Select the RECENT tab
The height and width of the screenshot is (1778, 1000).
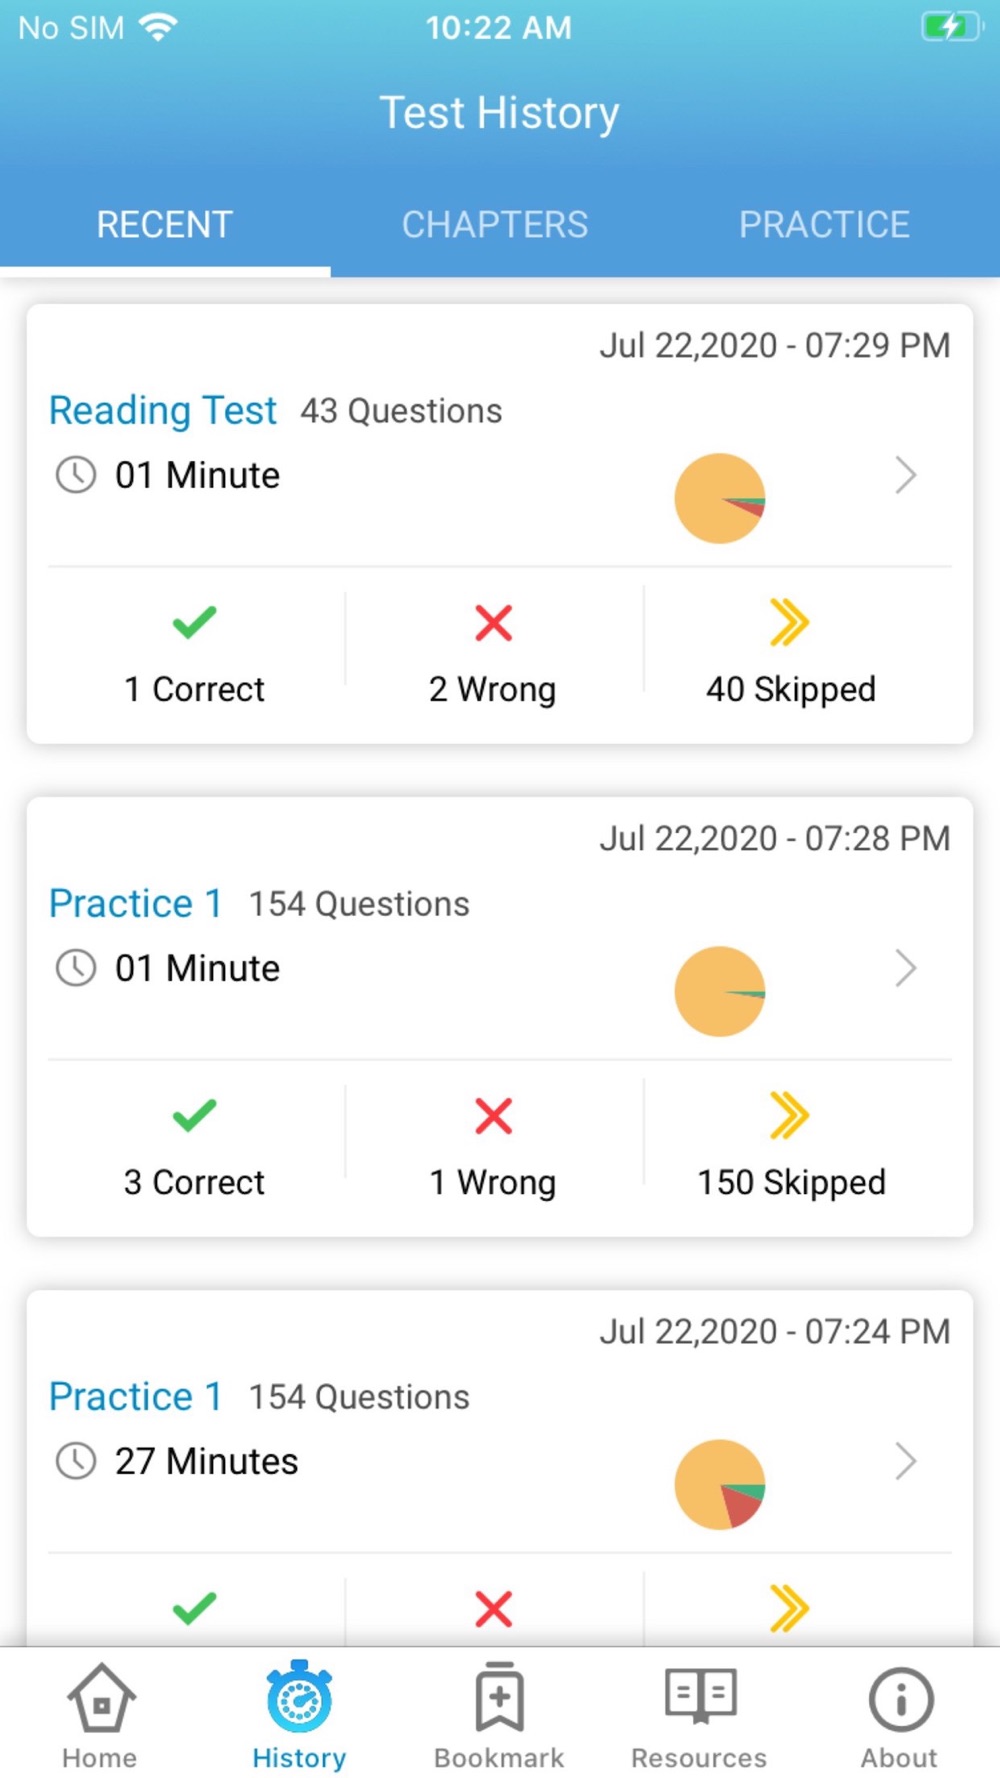(x=165, y=224)
